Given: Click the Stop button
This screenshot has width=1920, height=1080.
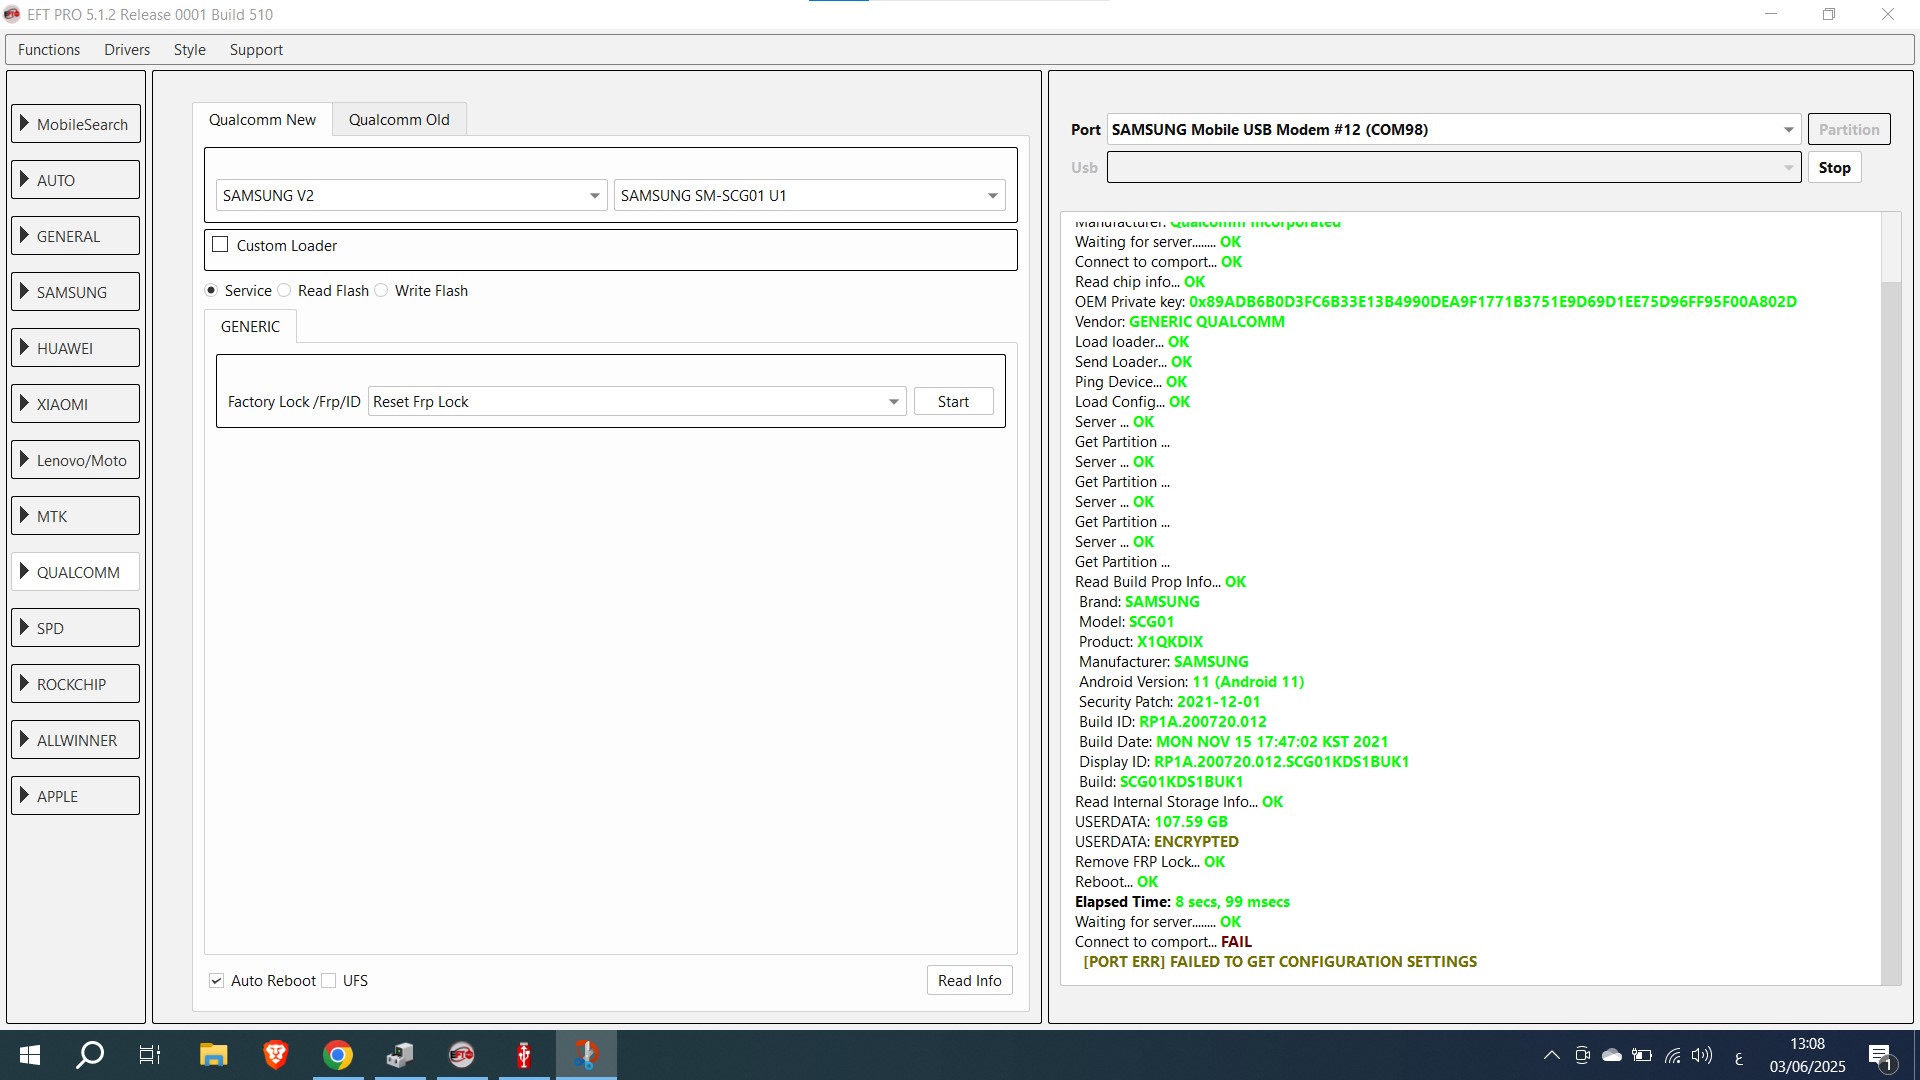Looking at the screenshot, I should 1834,168.
